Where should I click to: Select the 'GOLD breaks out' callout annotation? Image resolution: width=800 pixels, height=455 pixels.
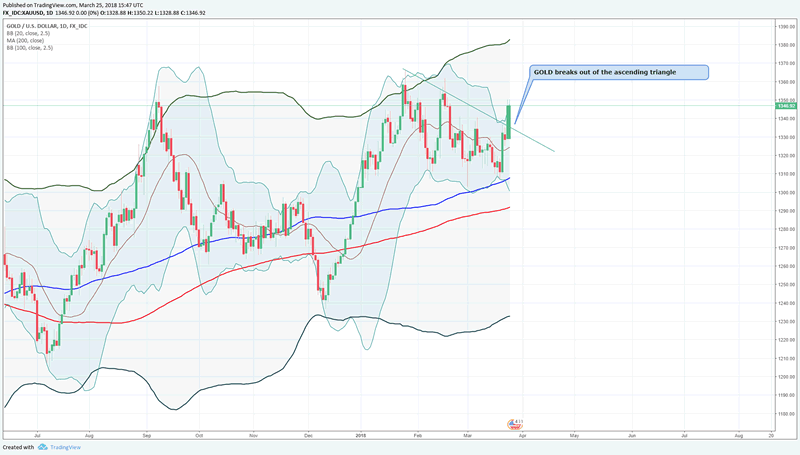tap(619, 72)
